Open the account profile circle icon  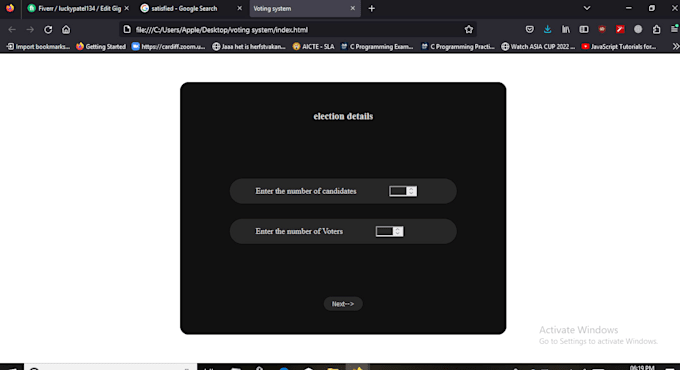[638, 29]
